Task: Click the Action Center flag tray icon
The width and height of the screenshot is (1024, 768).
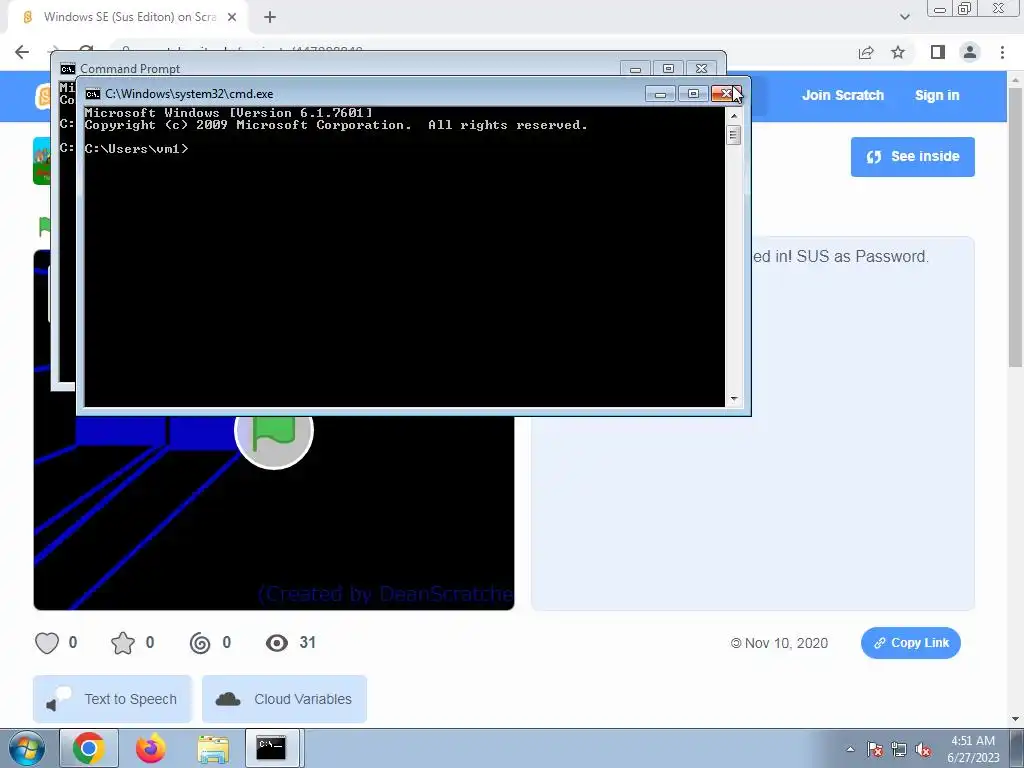Action: point(875,749)
